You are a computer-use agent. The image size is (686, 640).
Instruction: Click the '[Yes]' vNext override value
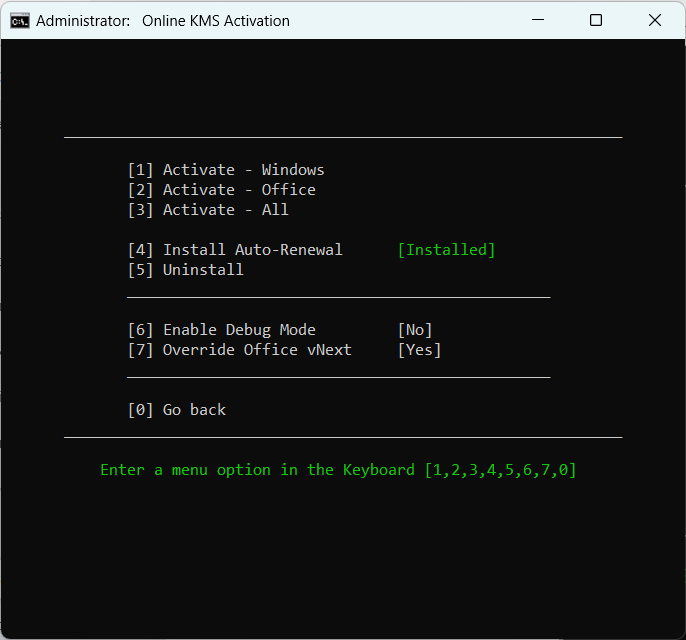[x=420, y=350]
